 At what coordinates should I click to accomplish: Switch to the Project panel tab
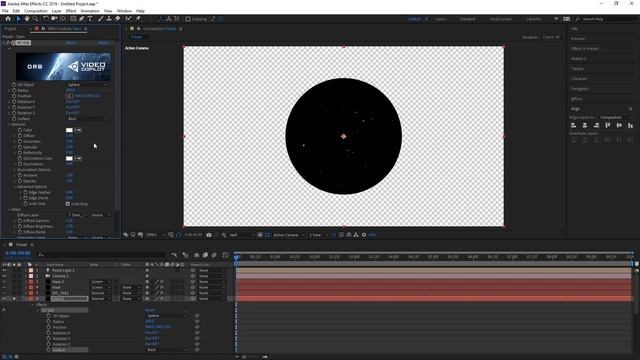coord(11,29)
